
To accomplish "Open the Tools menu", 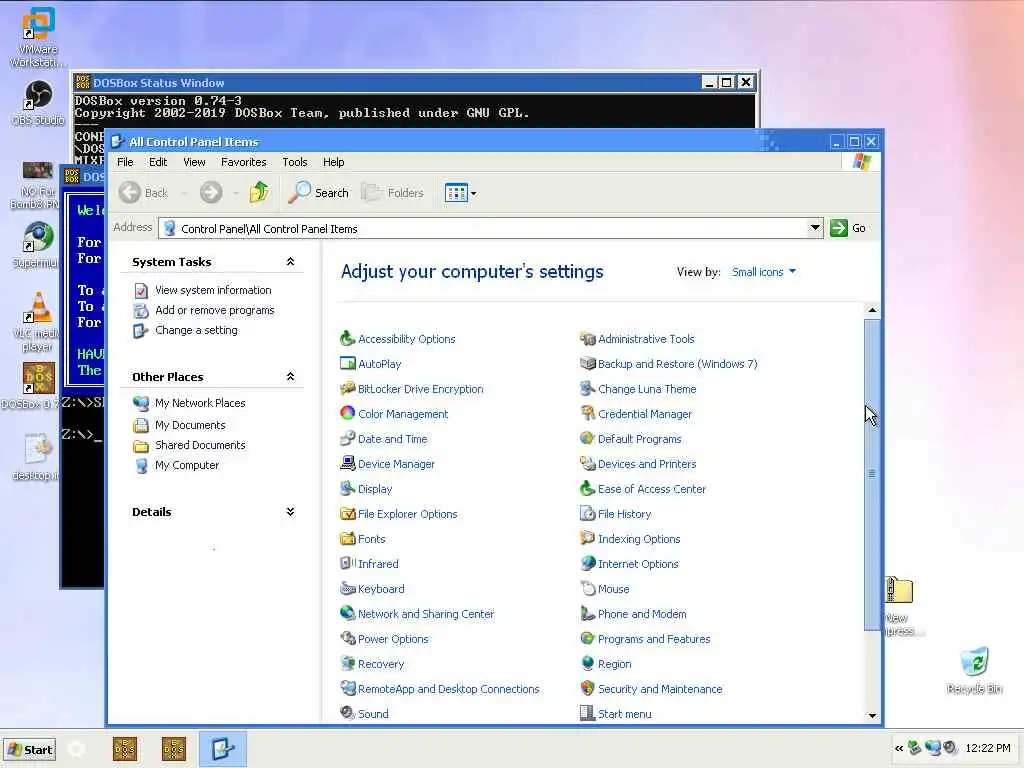I will click(x=295, y=162).
